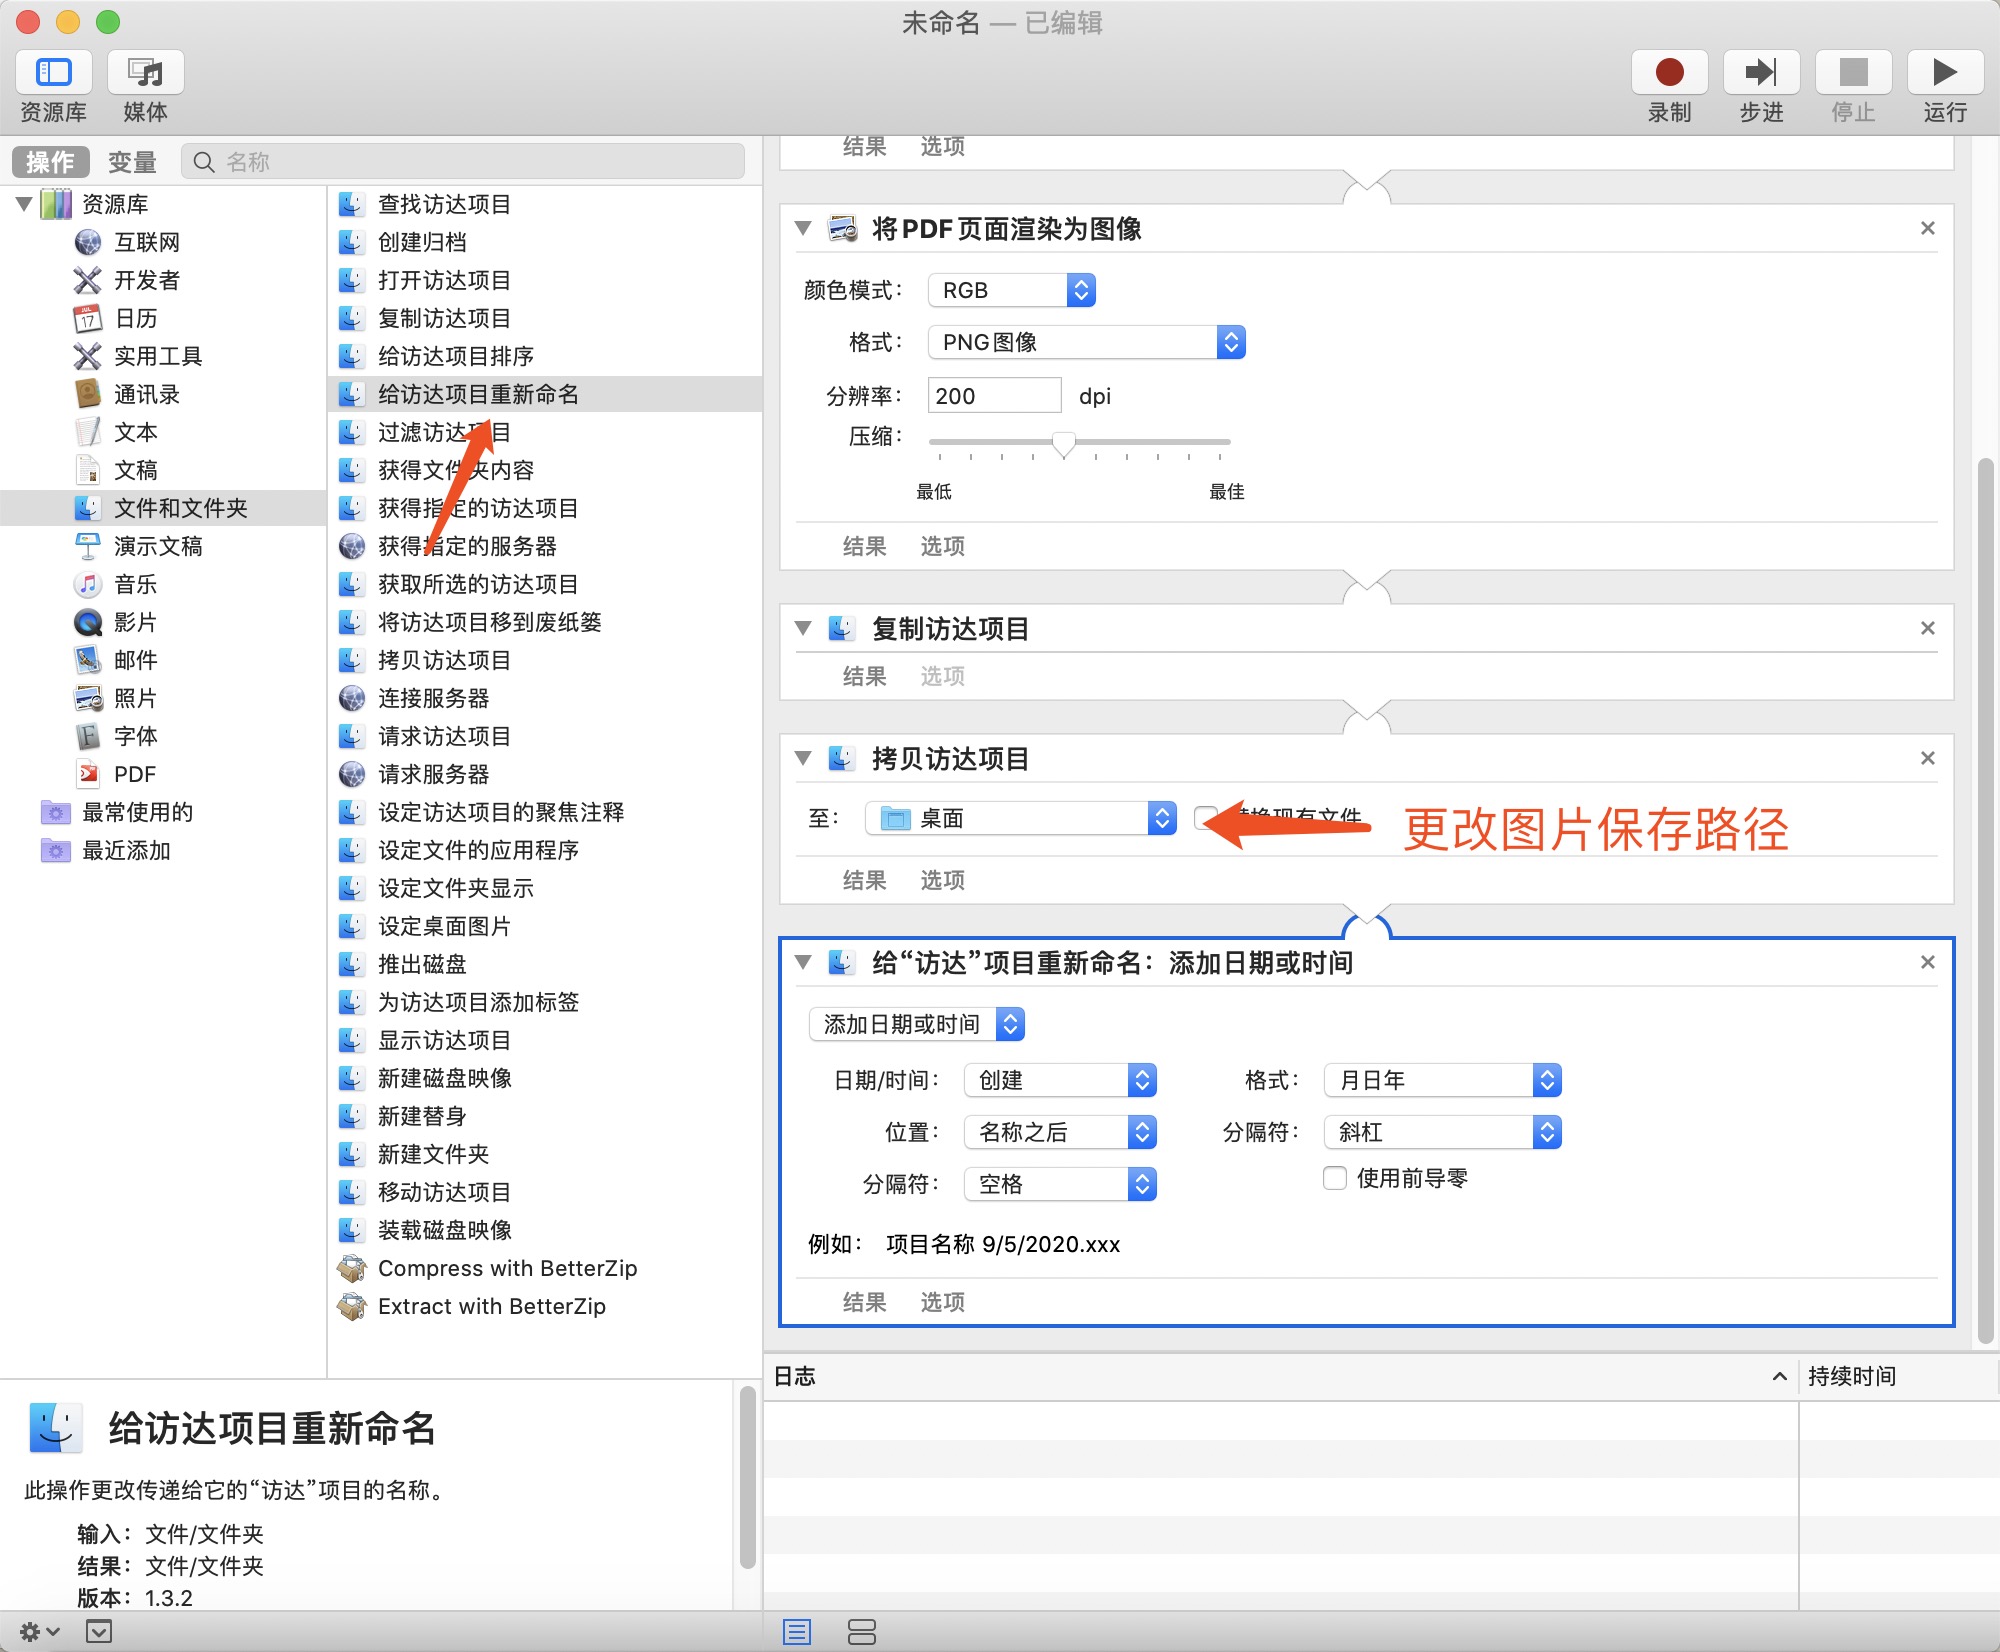Click the Step (步进) toolbar button
Image resolution: width=2000 pixels, height=1652 pixels.
[x=1761, y=73]
